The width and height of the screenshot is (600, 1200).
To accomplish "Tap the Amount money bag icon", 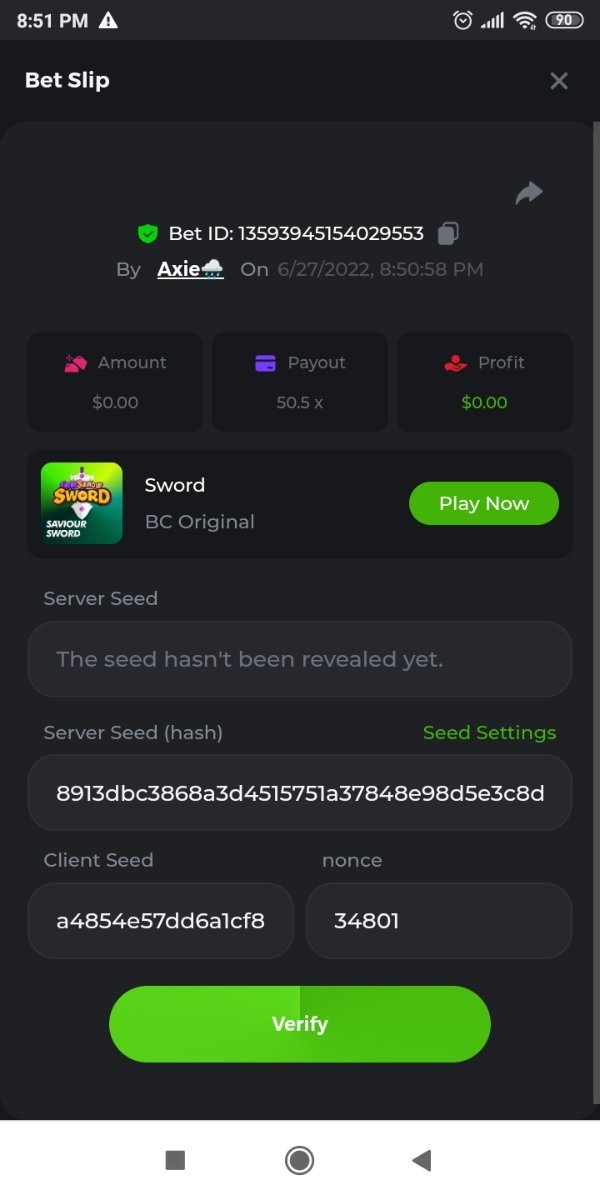I will coord(76,363).
